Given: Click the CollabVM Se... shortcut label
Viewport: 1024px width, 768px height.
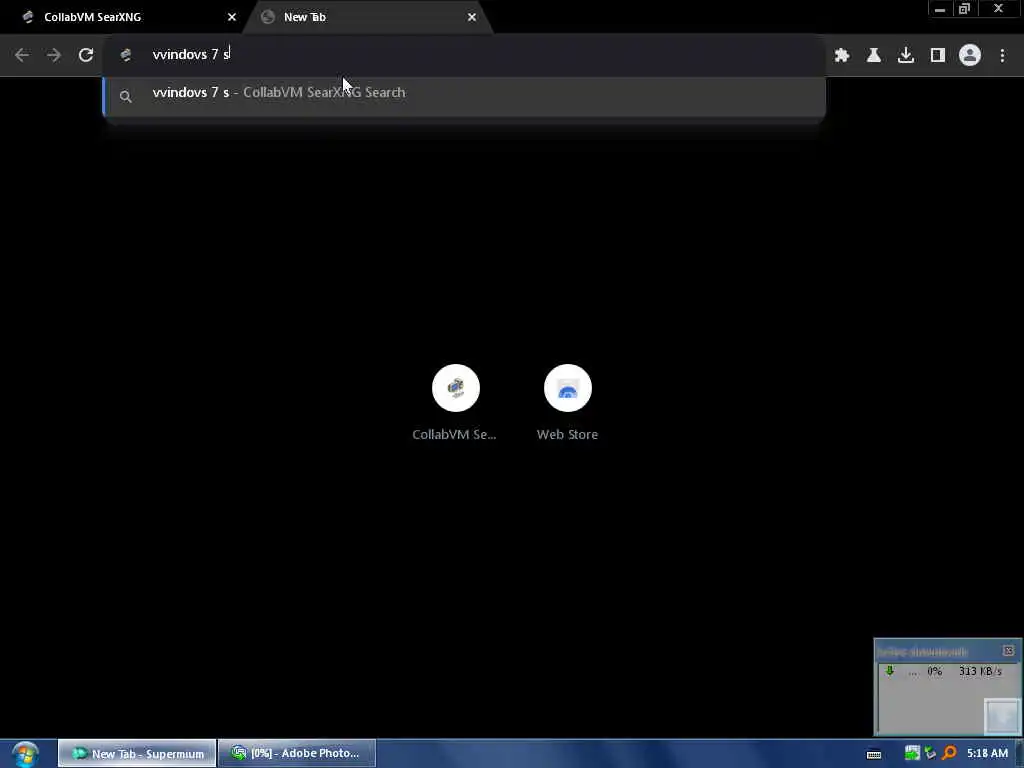Looking at the screenshot, I should (x=455, y=434).
